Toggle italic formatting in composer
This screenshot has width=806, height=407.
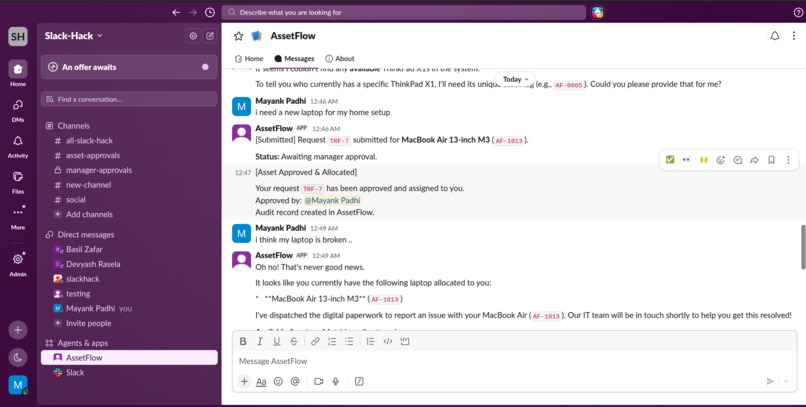(260, 341)
